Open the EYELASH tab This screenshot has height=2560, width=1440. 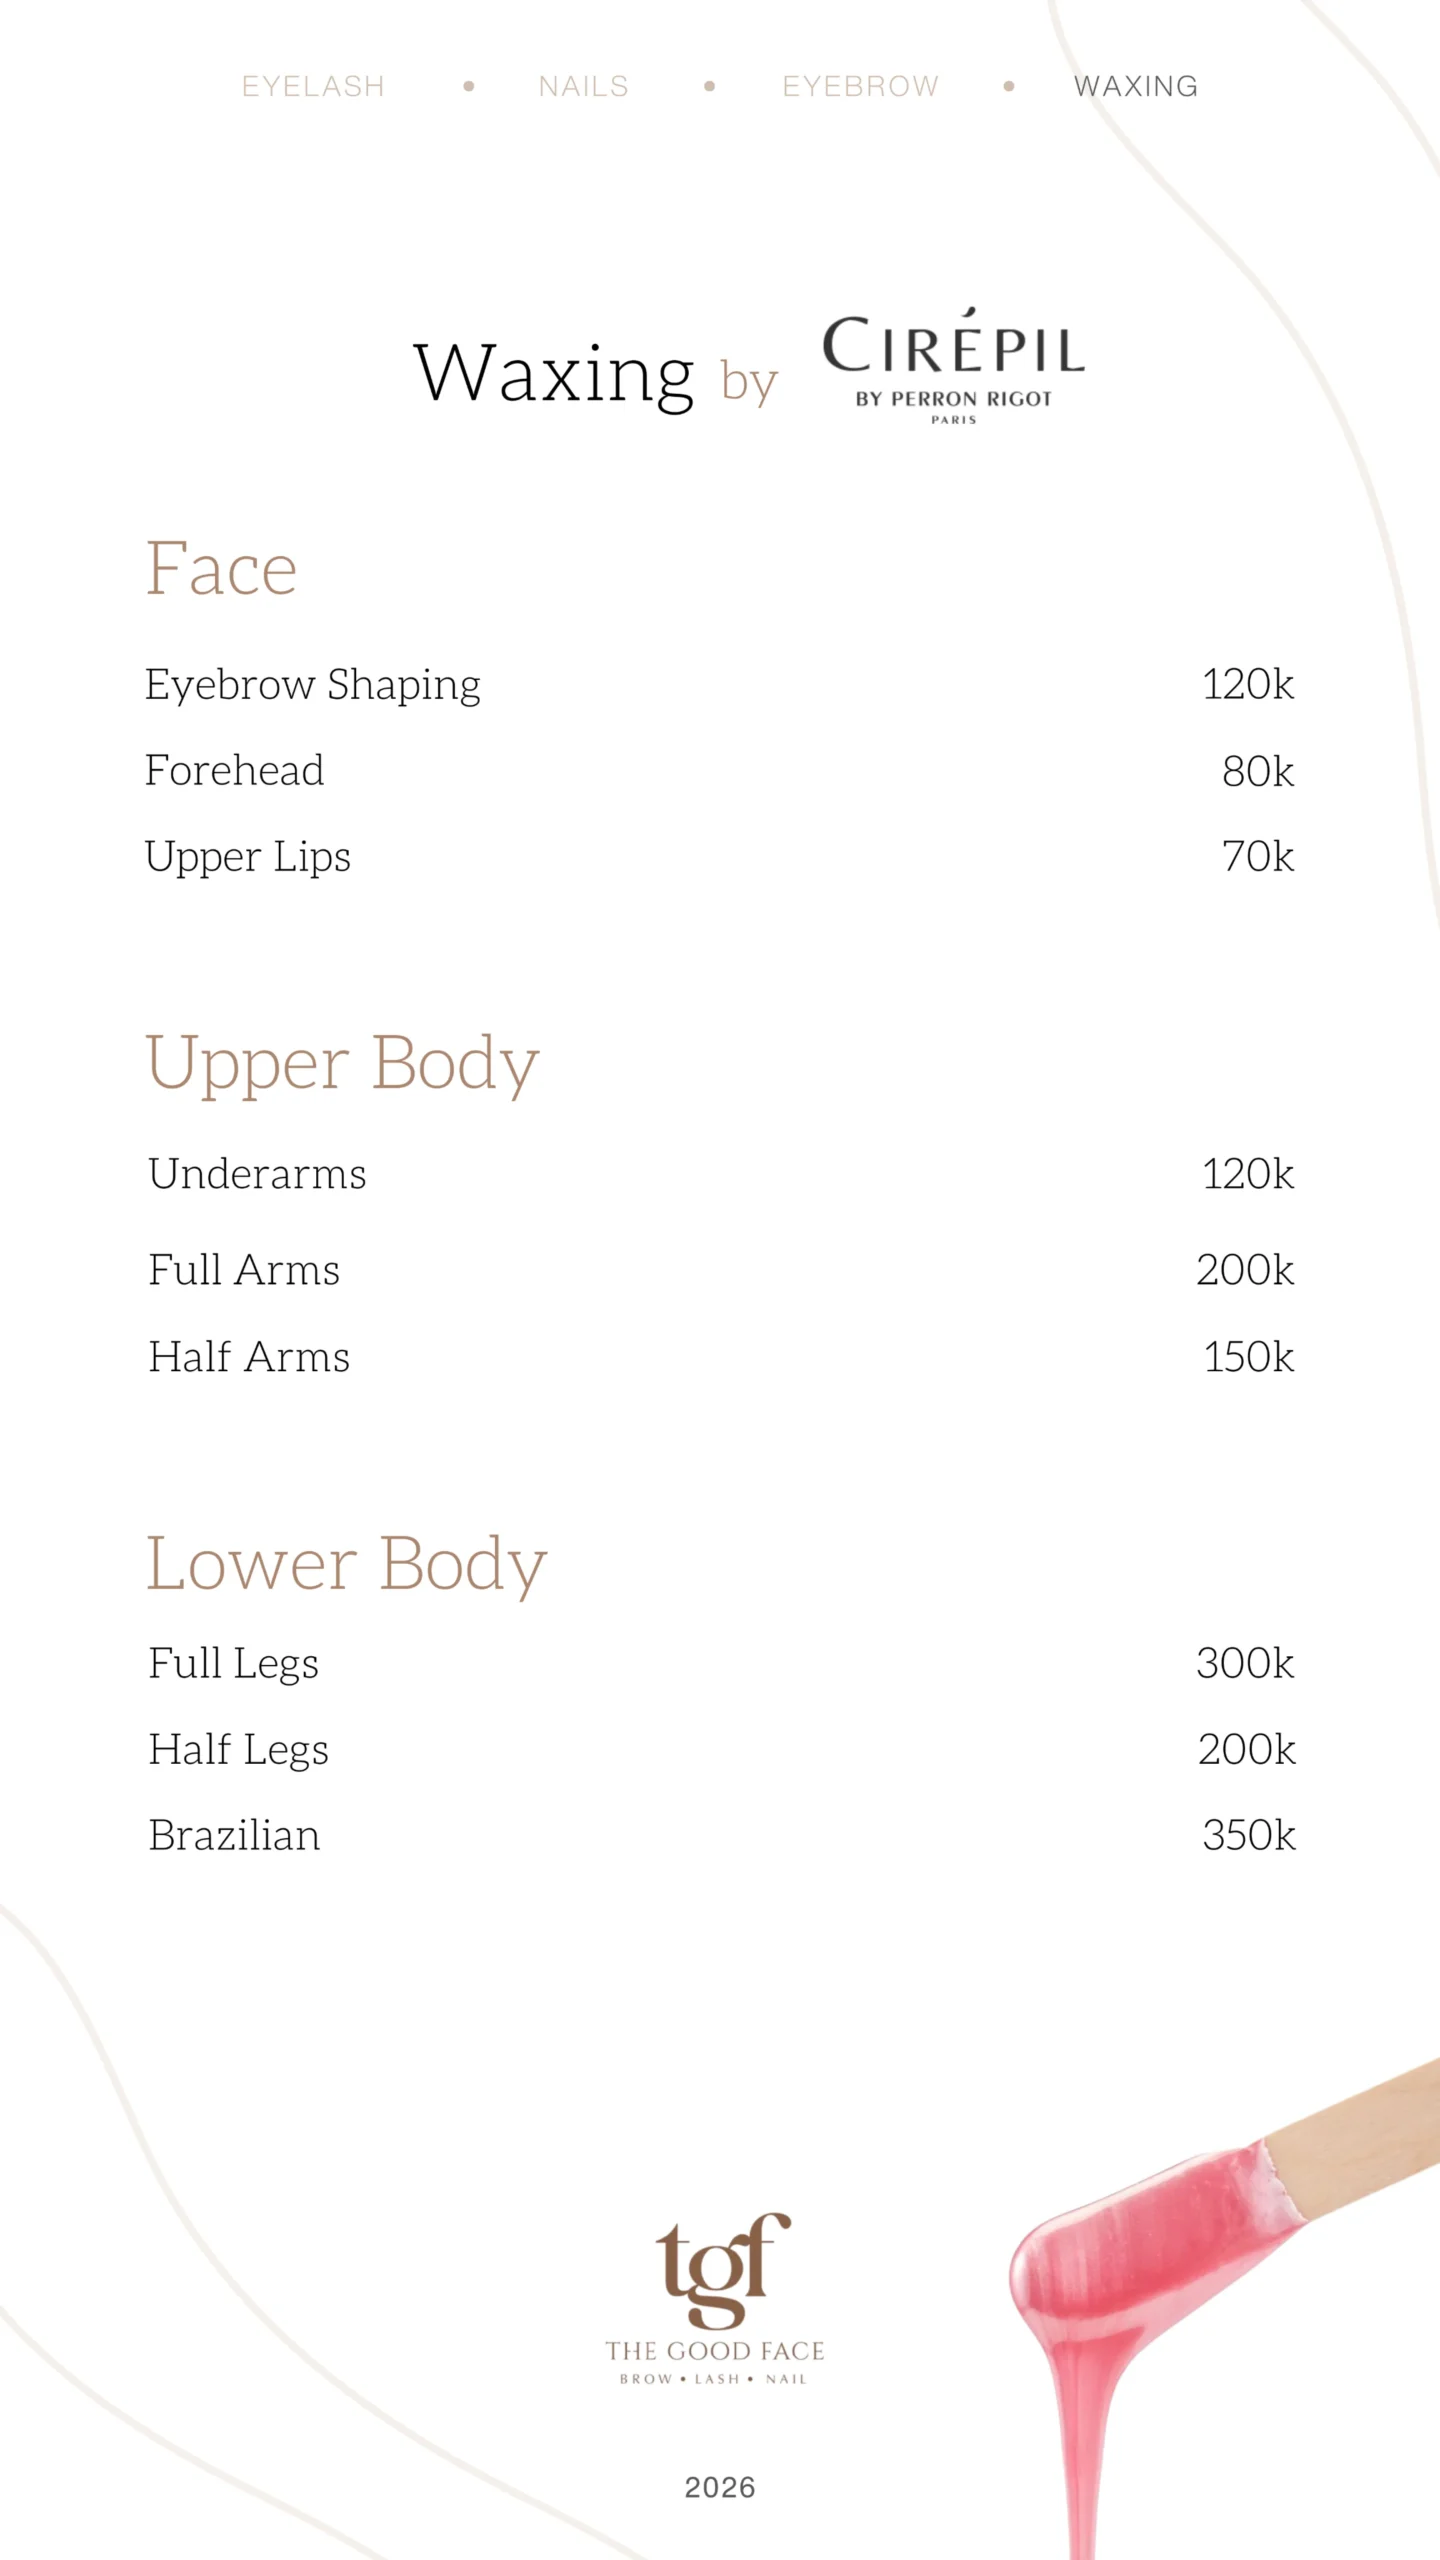pyautogui.click(x=313, y=87)
